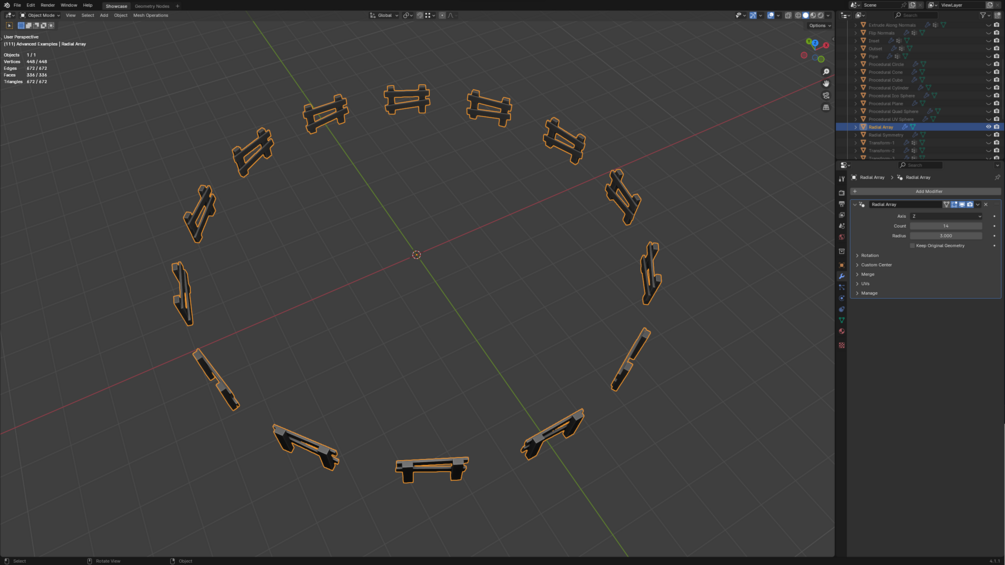Select the tweak tool icon in the viewport toolbar
Viewport: 1005px width, 565px height.
9,26
